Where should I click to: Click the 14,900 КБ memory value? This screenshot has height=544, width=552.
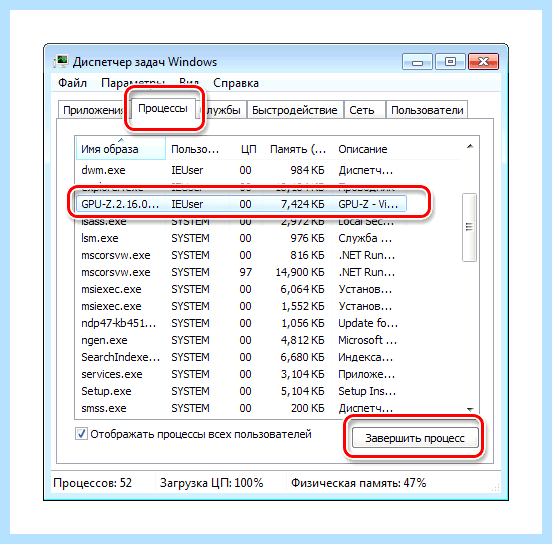tap(300, 273)
